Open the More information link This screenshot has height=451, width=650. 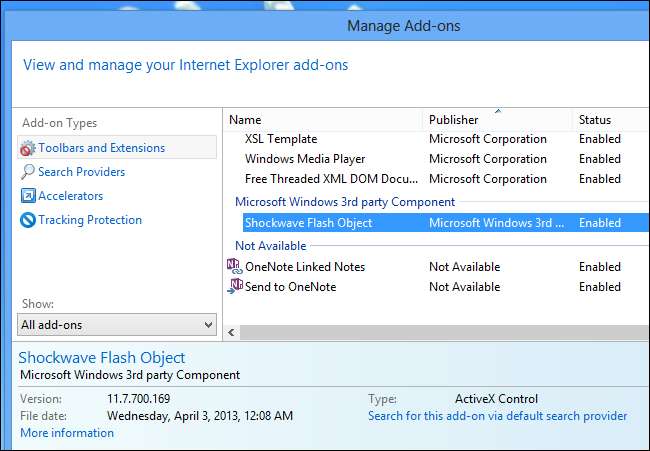coord(67,433)
